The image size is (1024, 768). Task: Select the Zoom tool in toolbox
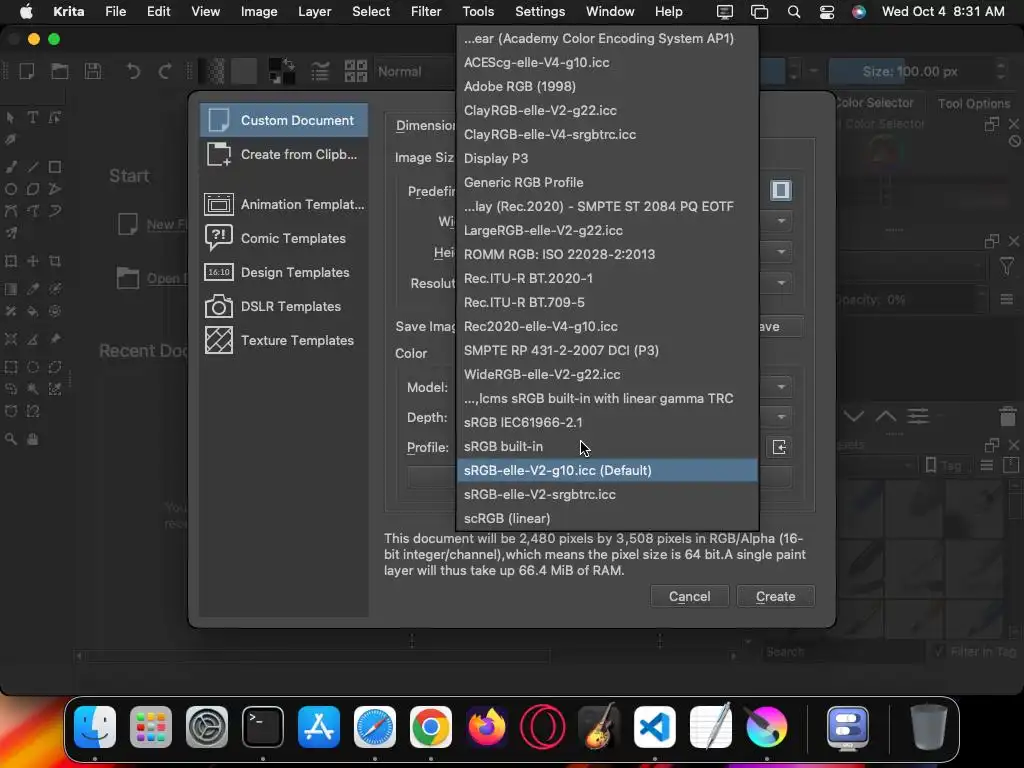coord(10,439)
